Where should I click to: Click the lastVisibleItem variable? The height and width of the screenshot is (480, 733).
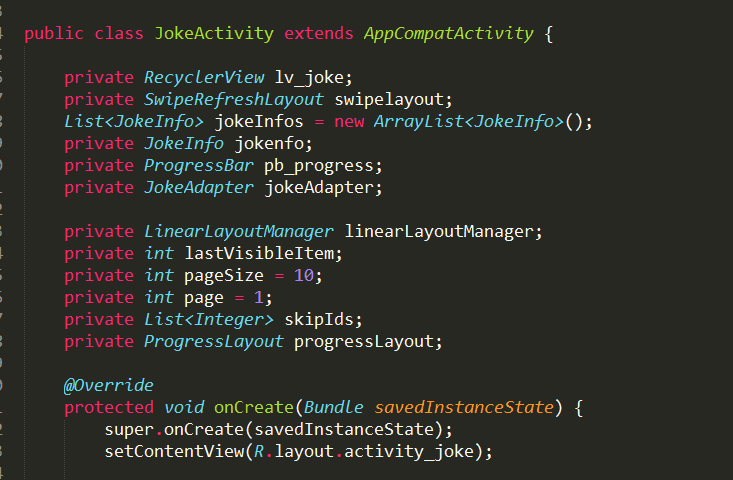[x=259, y=253]
